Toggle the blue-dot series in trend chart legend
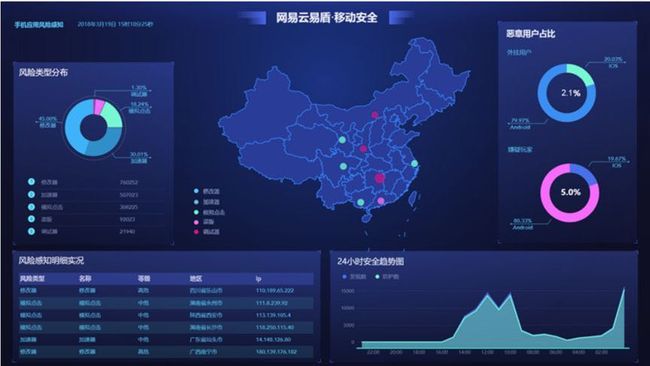The height and width of the screenshot is (366, 650). coord(354,276)
